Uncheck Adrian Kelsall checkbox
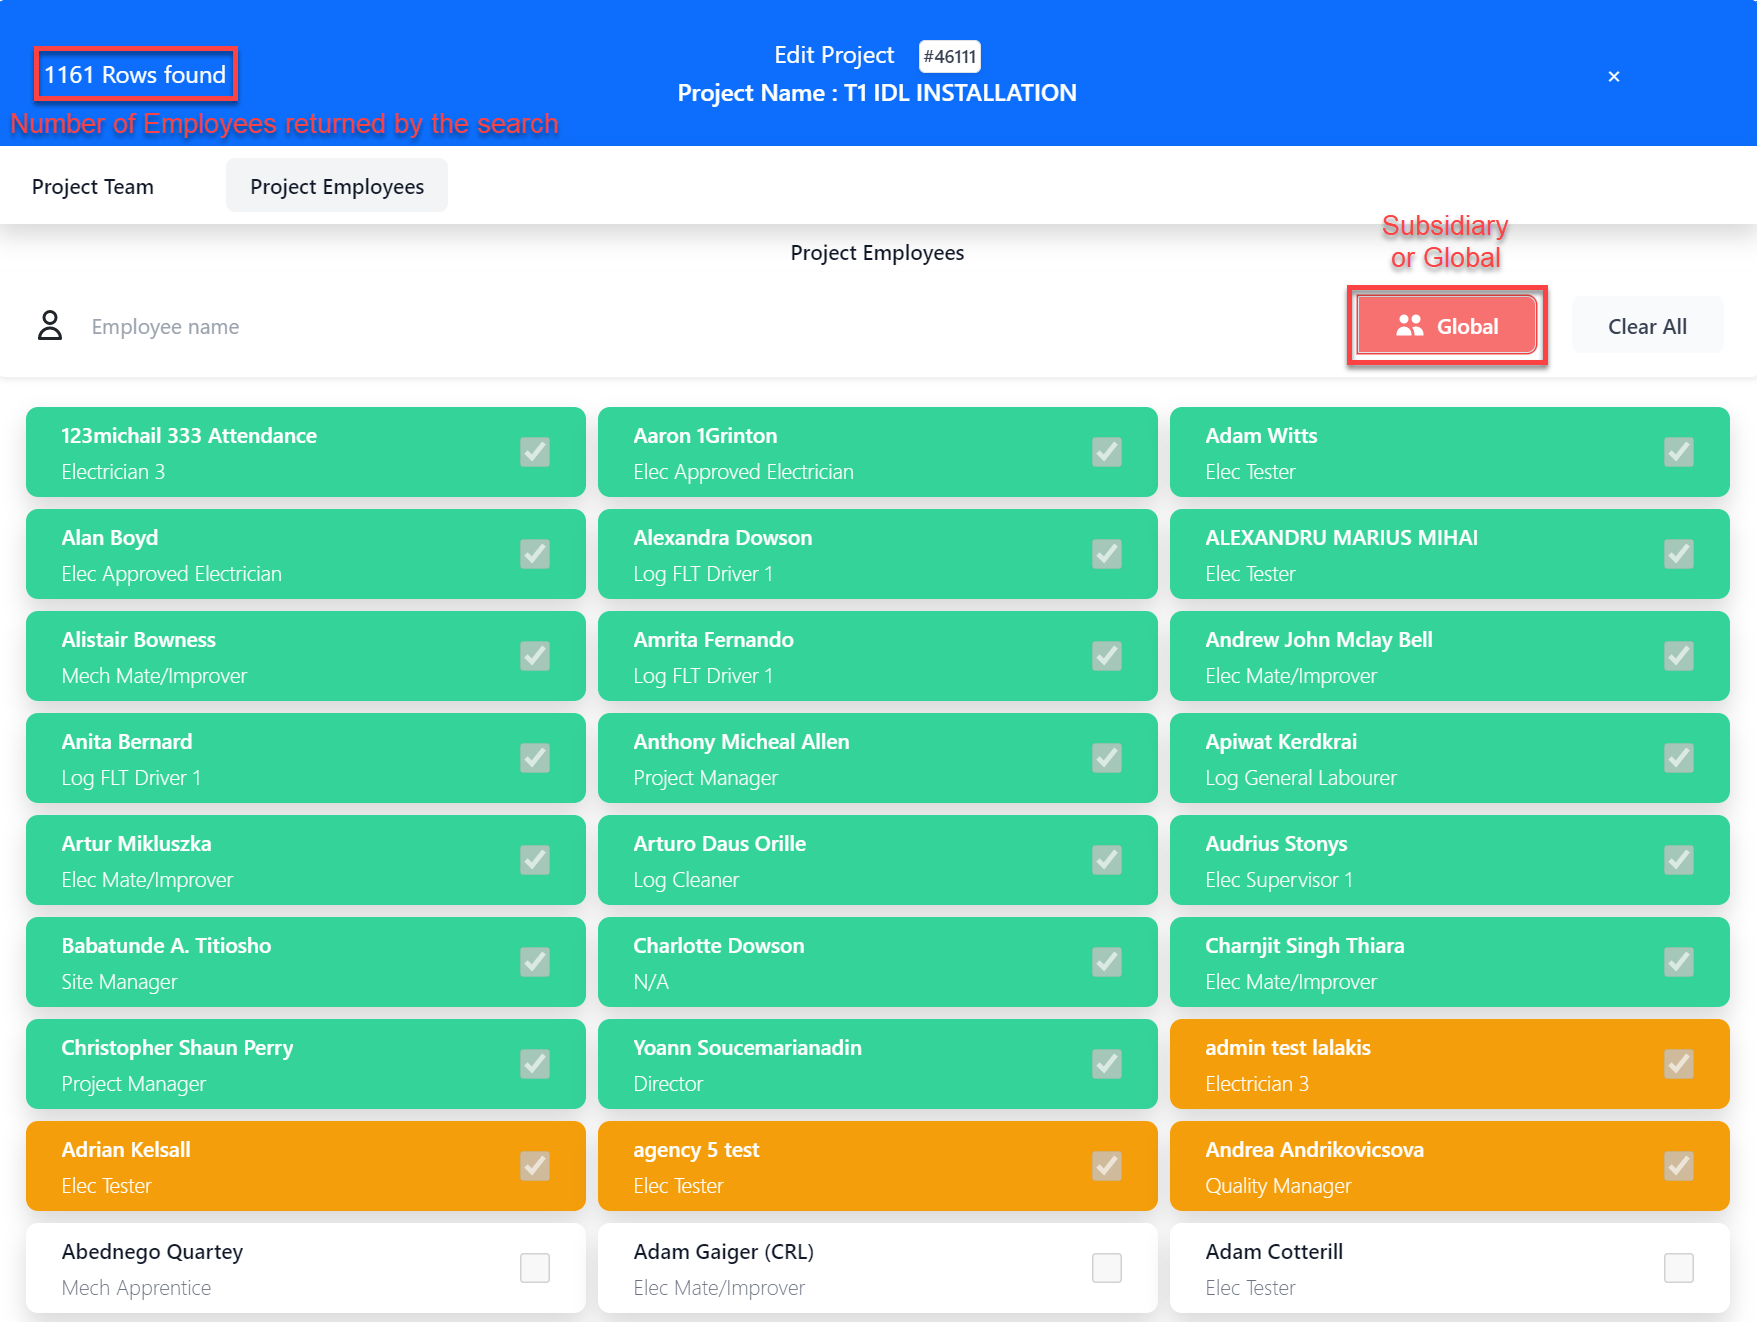Screen dimensions: 1757x1322 (x=535, y=1166)
